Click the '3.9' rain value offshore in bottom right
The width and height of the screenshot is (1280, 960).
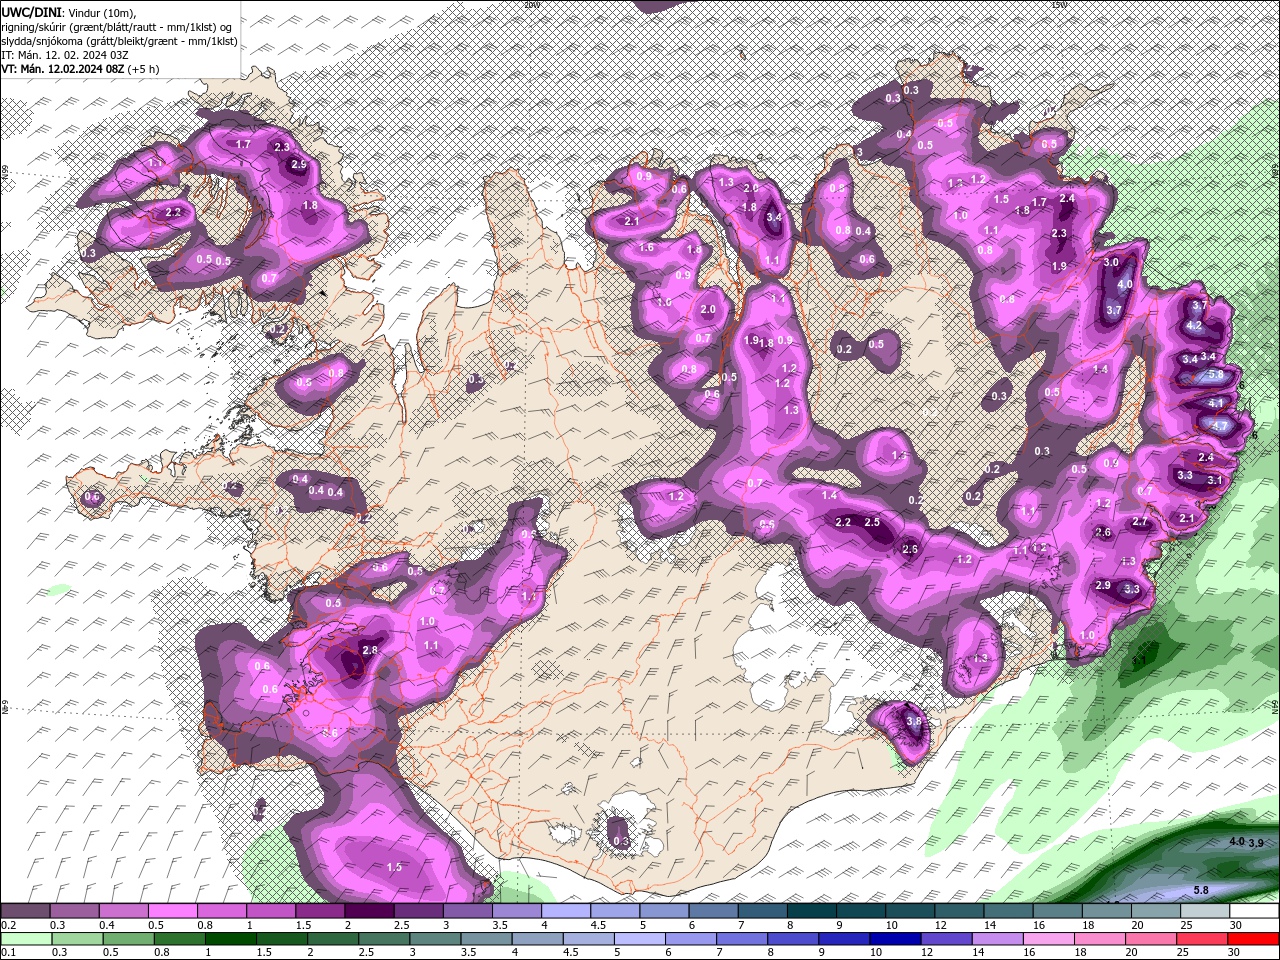[1256, 844]
